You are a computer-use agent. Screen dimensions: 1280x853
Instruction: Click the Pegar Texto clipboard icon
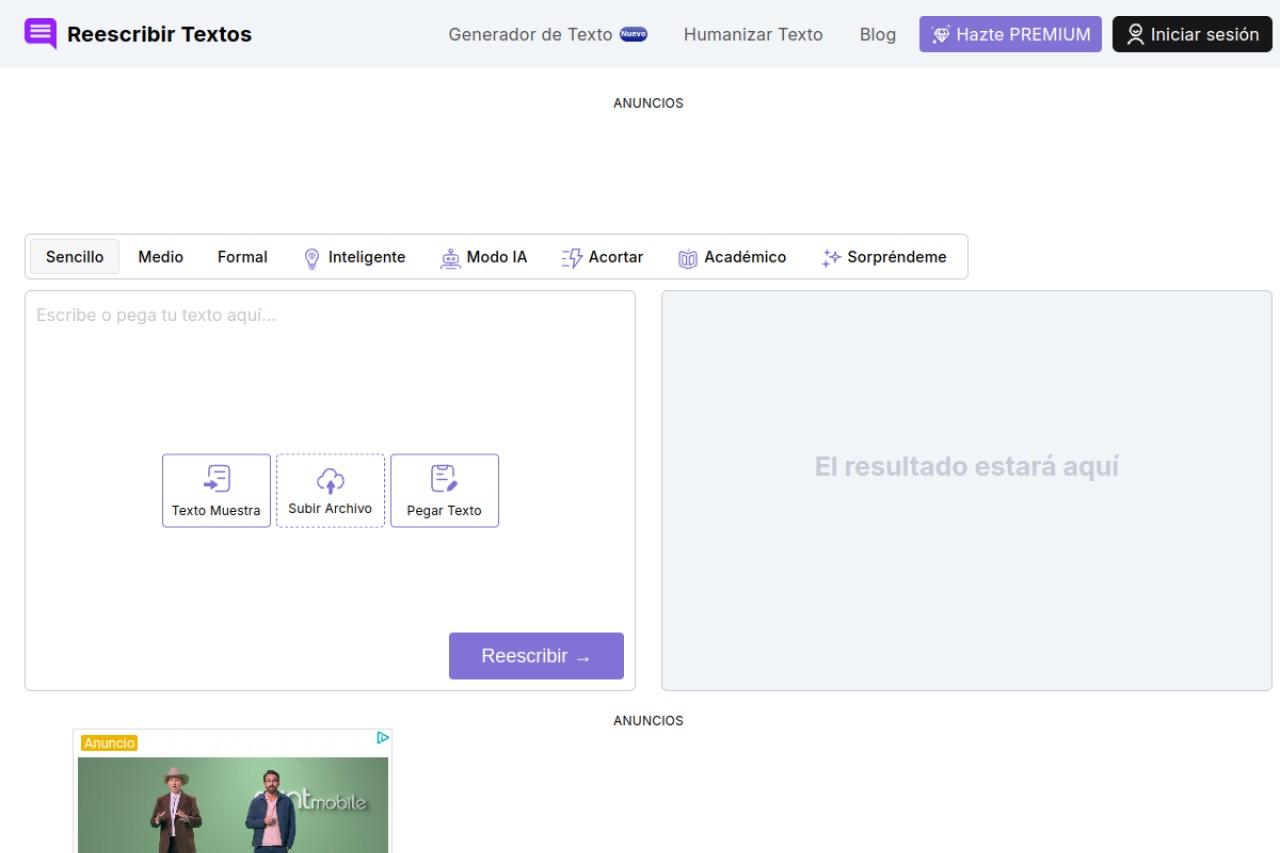(444, 478)
